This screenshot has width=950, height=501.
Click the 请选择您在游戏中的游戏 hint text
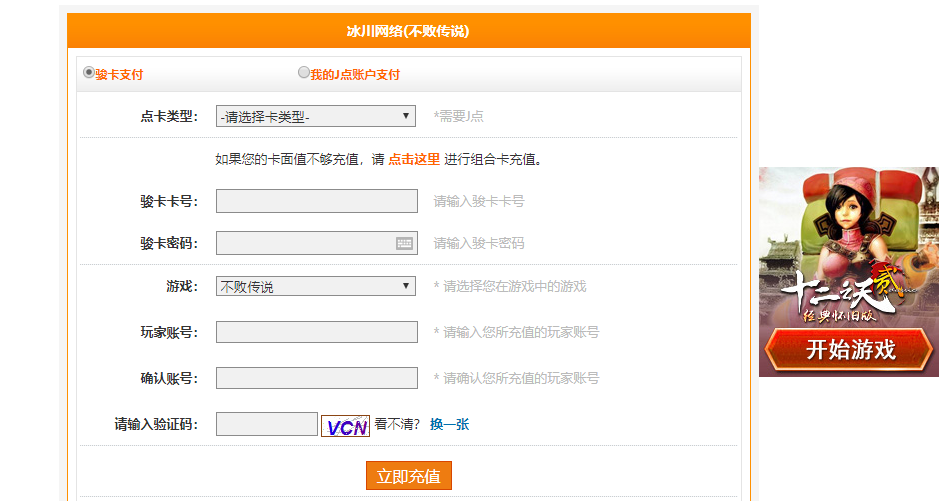coord(510,286)
